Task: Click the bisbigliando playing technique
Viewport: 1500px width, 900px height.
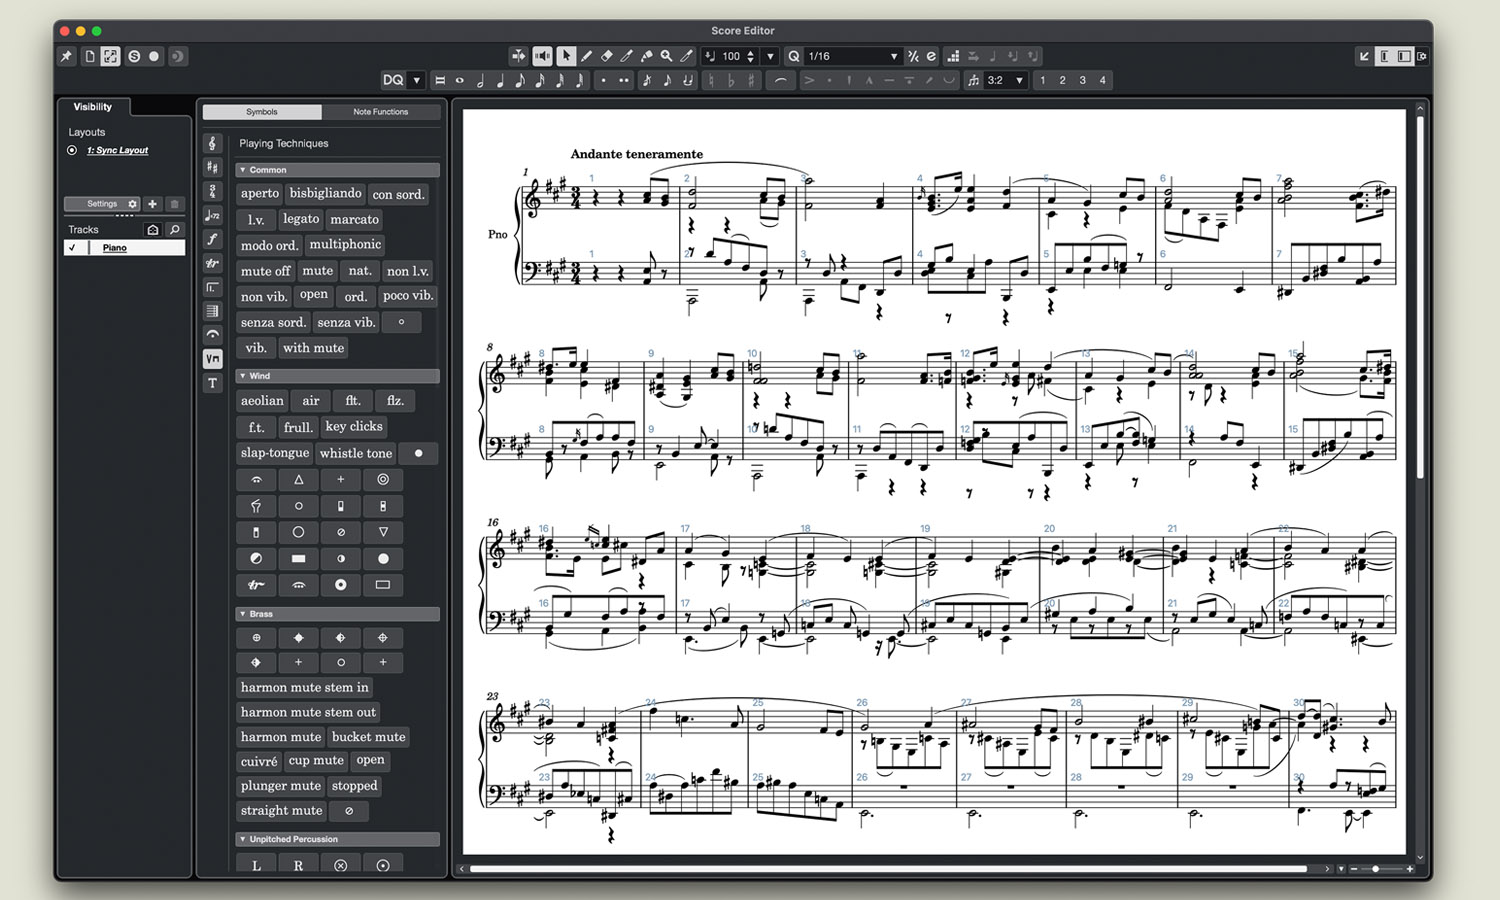Action: pyautogui.click(x=326, y=193)
